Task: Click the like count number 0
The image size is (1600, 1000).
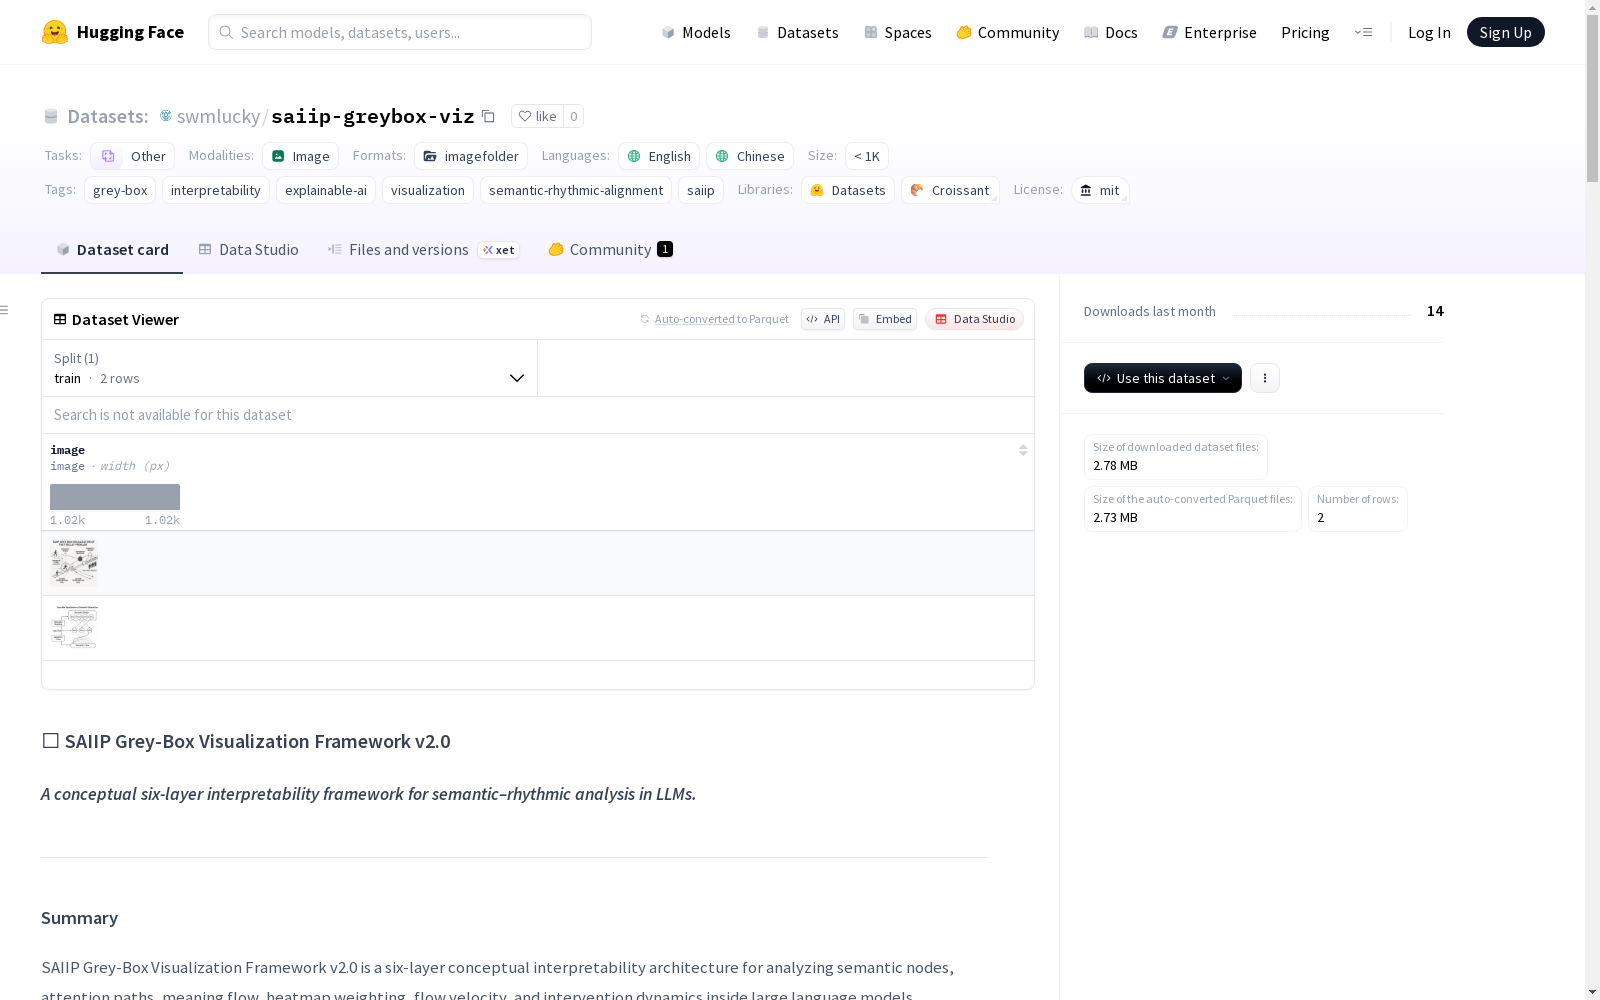Action: tap(574, 116)
